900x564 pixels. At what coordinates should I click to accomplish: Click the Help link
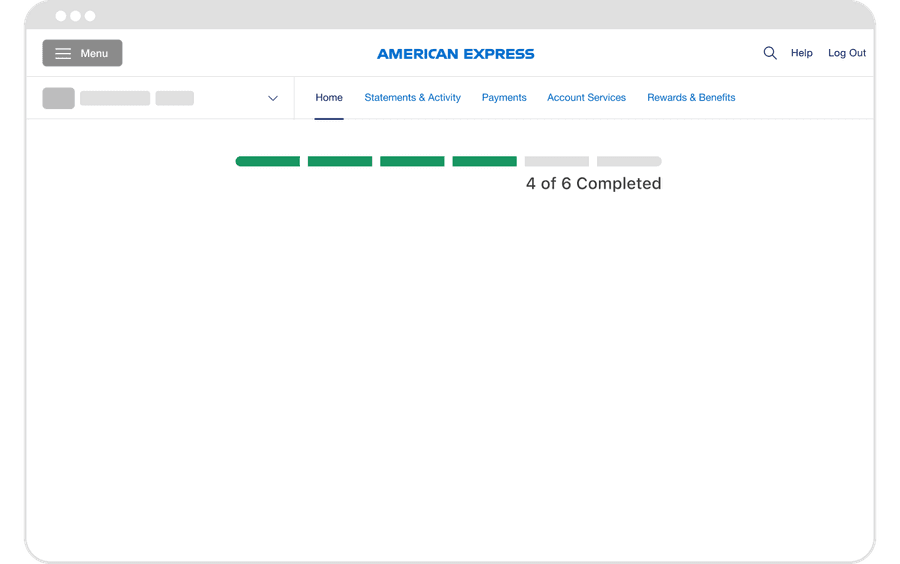pos(802,53)
